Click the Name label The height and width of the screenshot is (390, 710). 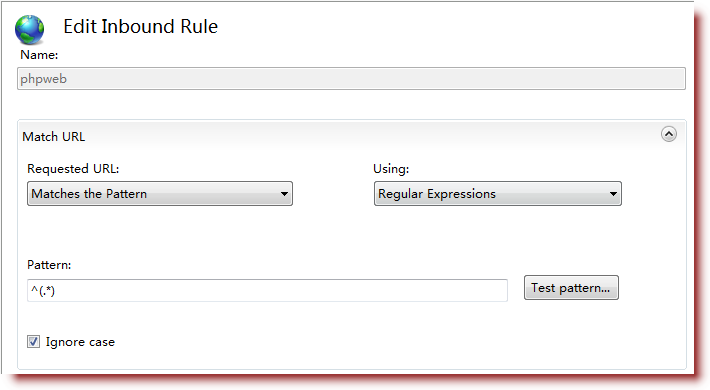39,55
